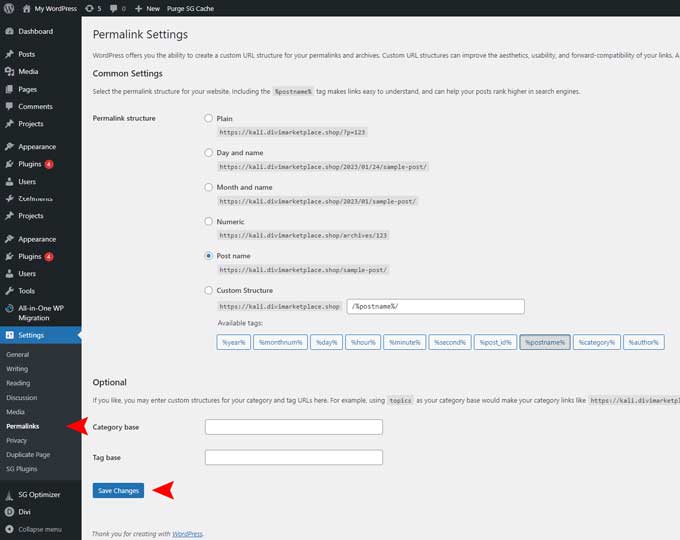Viewport: 680px width, 540px height.
Task: Expand the My WordPress site menu
Action: [x=48, y=8]
